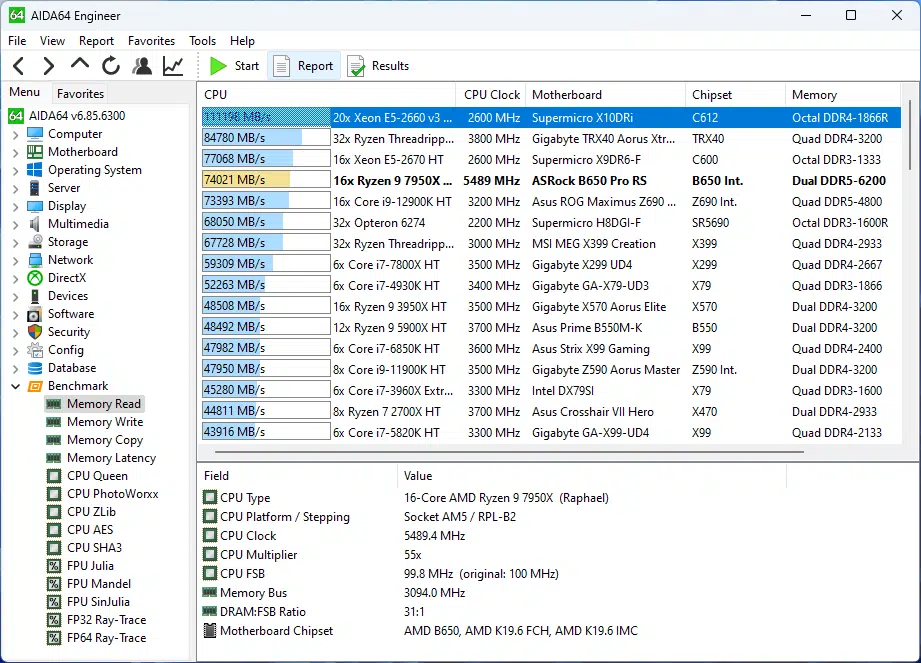Expand the Display tree node
The width and height of the screenshot is (921, 663).
(x=16, y=207)
